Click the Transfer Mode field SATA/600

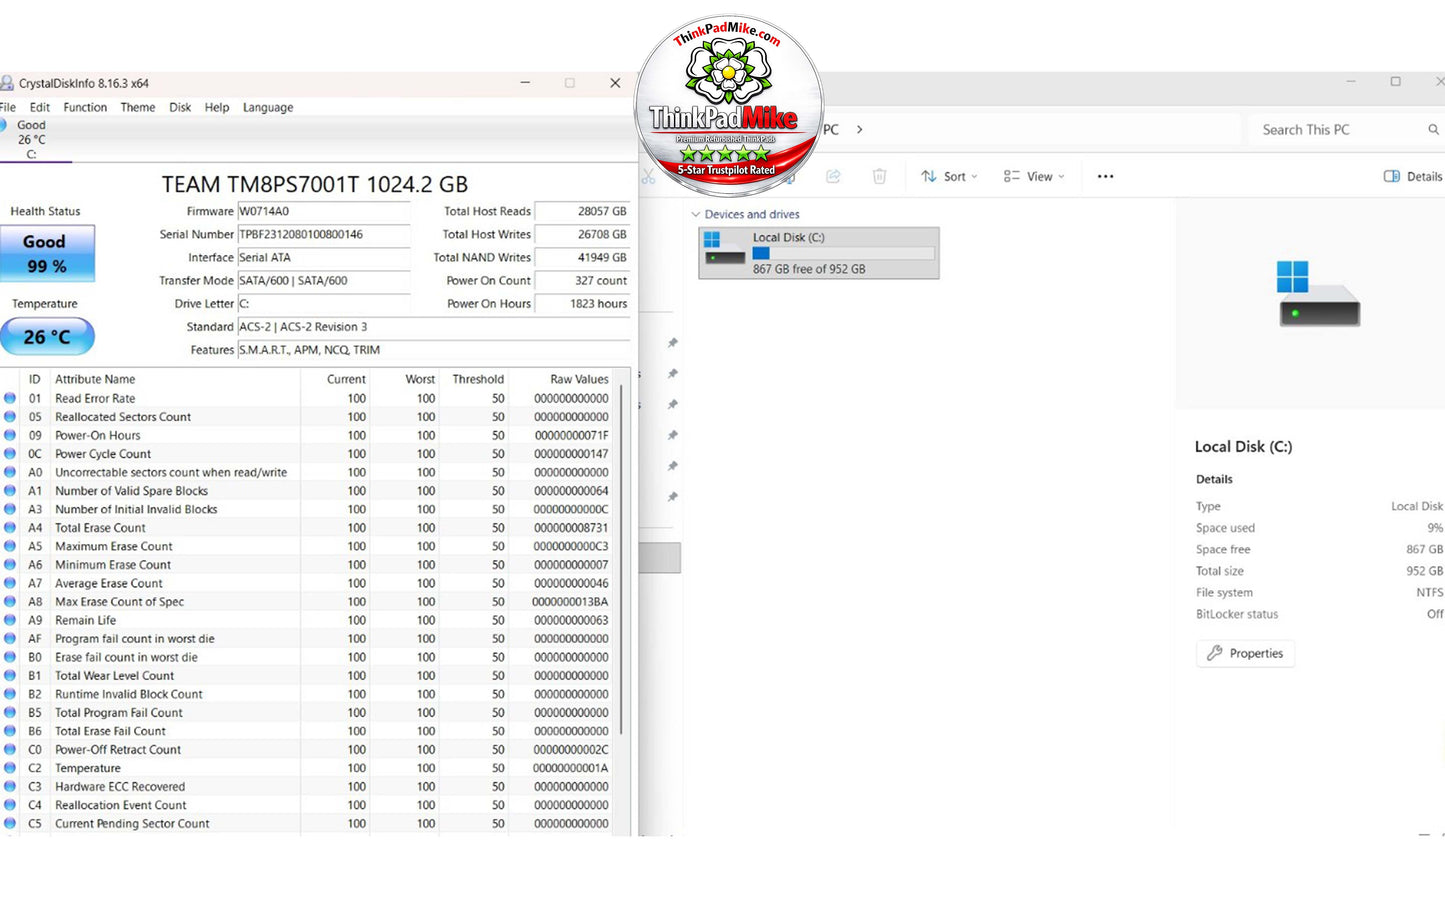pos(323,280)
